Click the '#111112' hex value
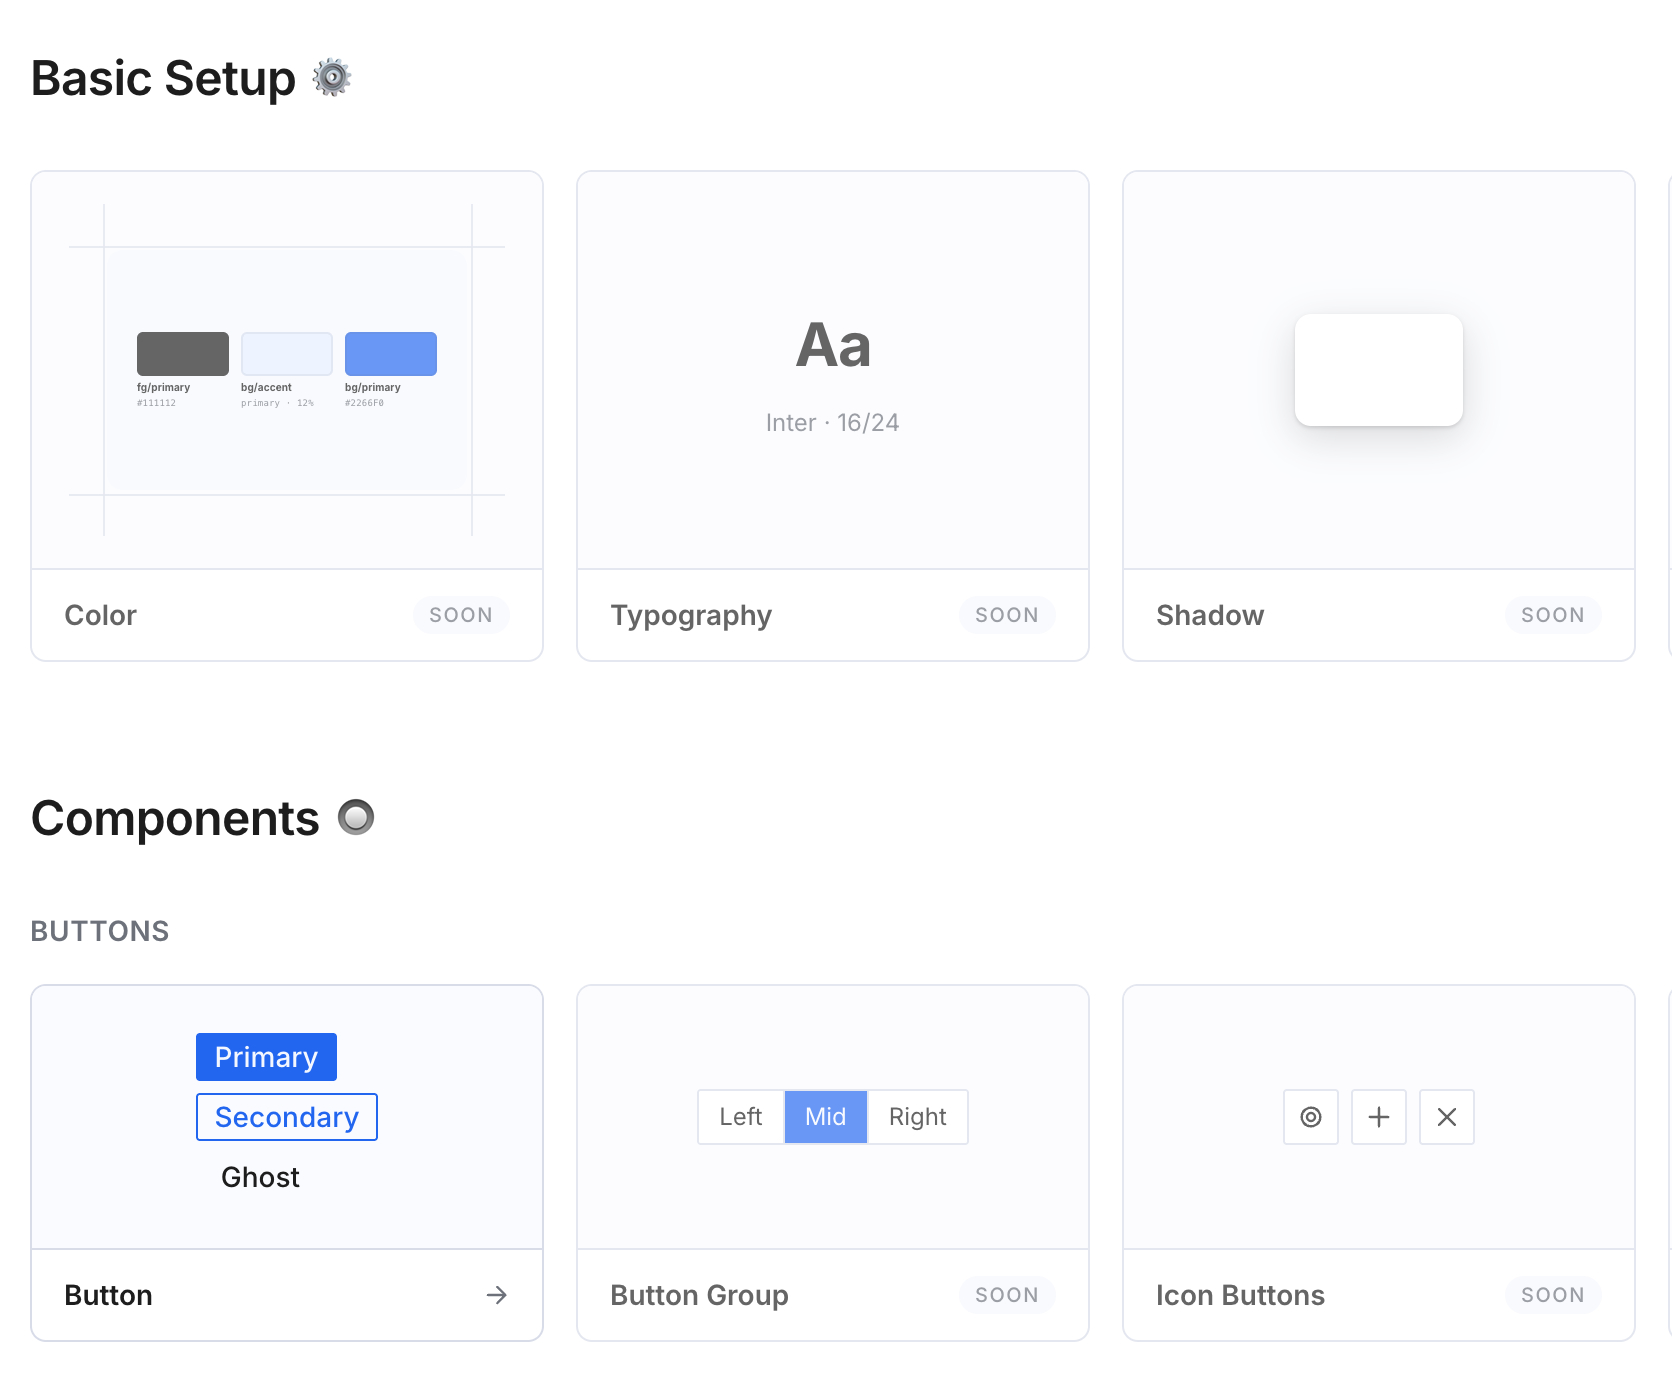Screen dimensions: 1672x1386 click(x=157, y=403)
